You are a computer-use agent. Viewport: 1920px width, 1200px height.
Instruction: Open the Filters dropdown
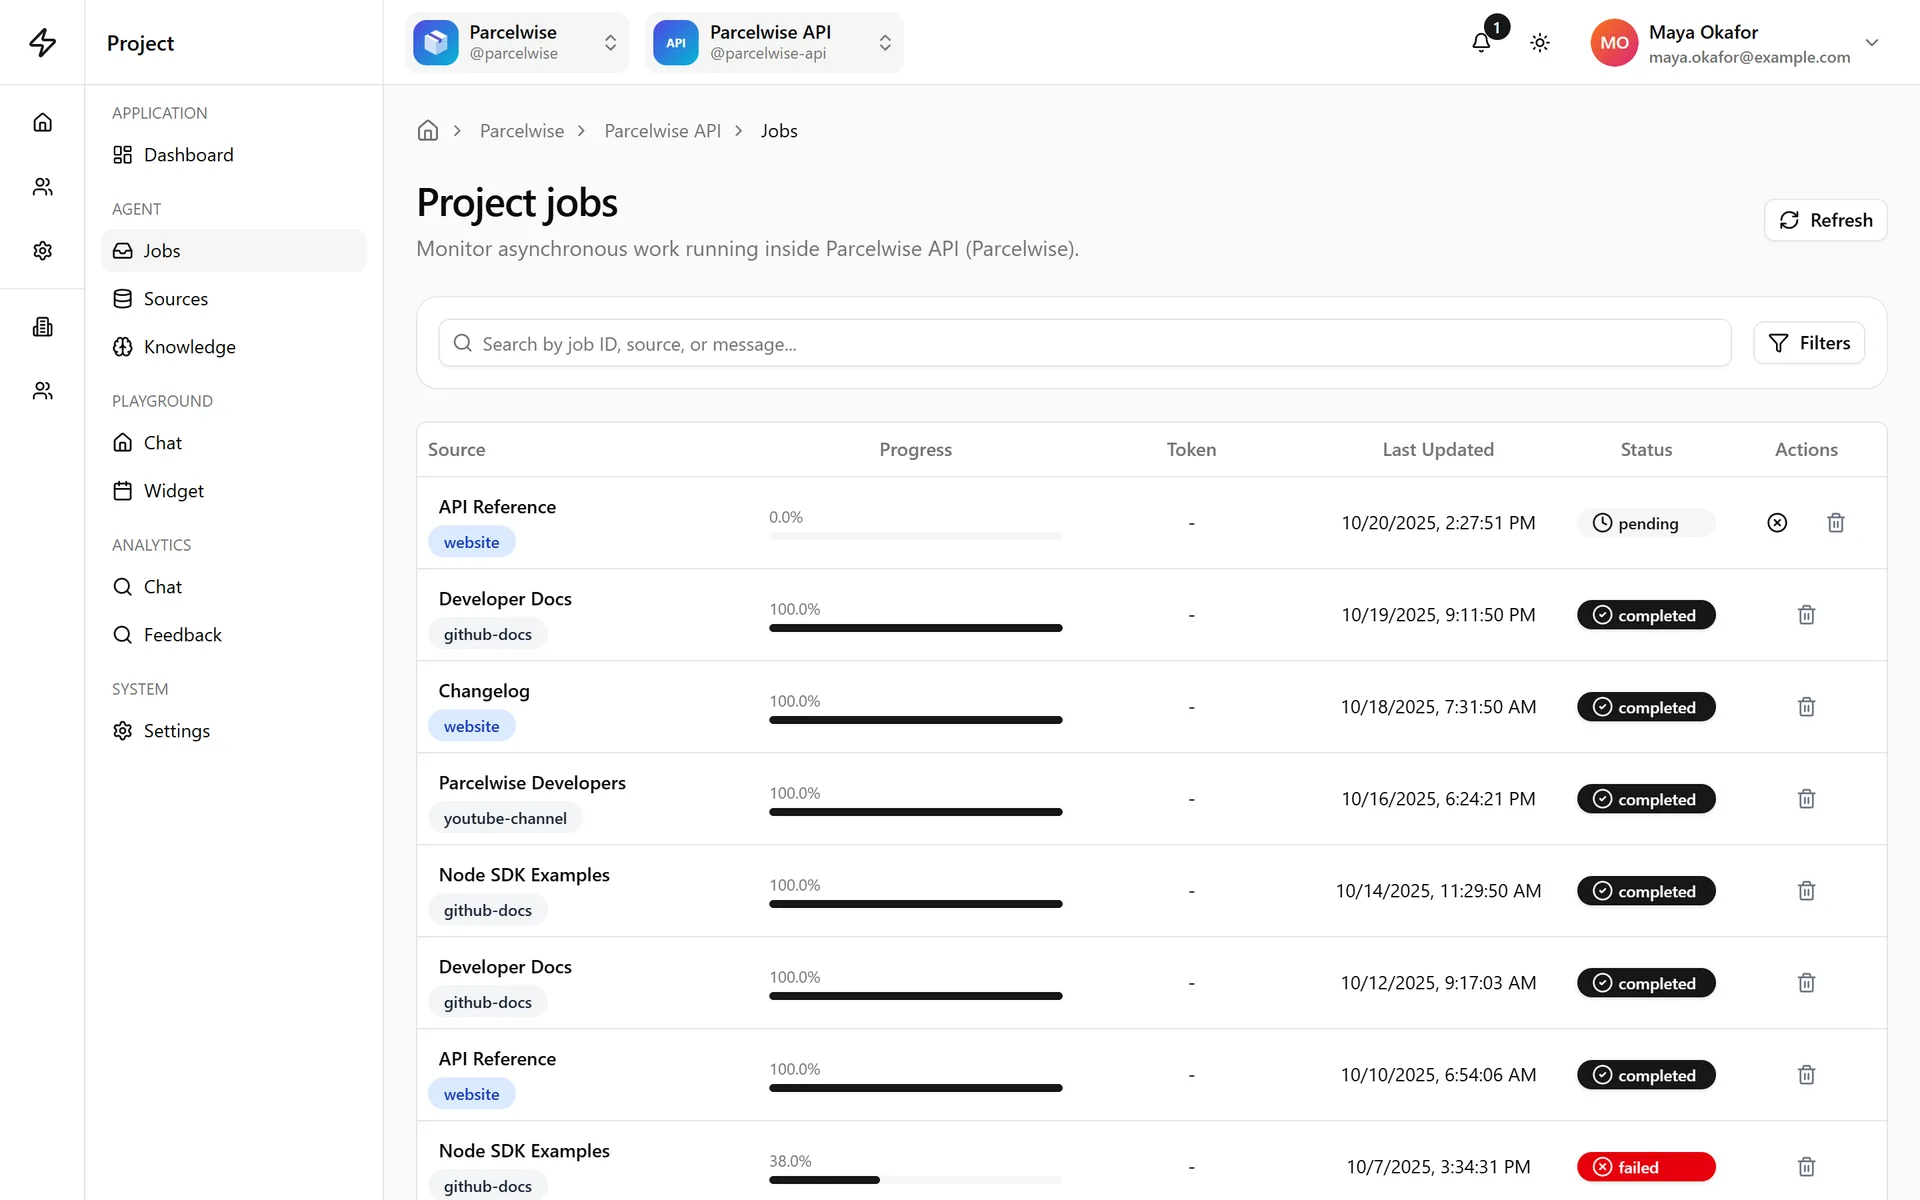(1809, 343)
